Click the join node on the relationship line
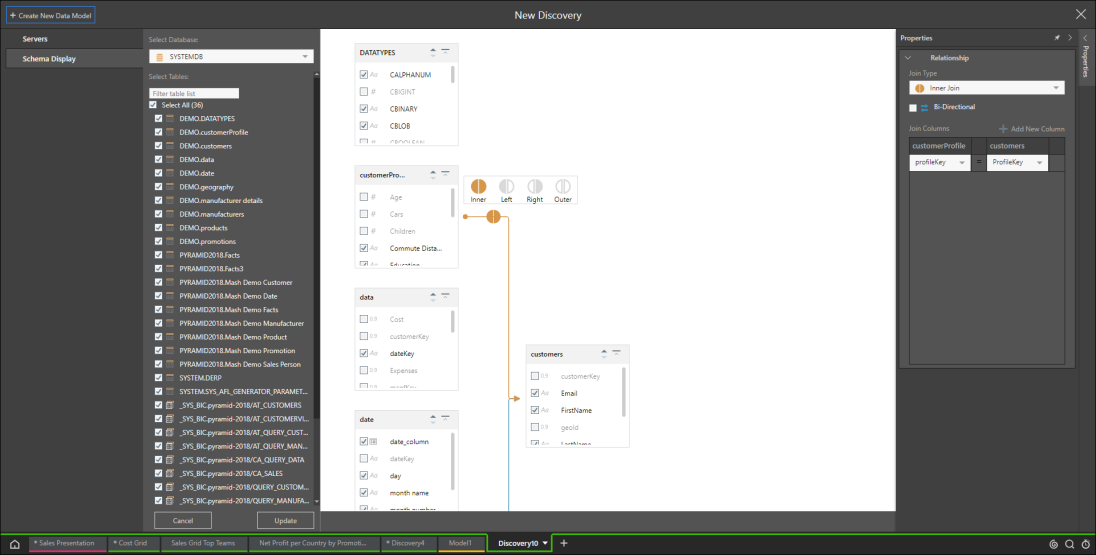The width and height of the screenshot is (1096, 555). point(493,217)
